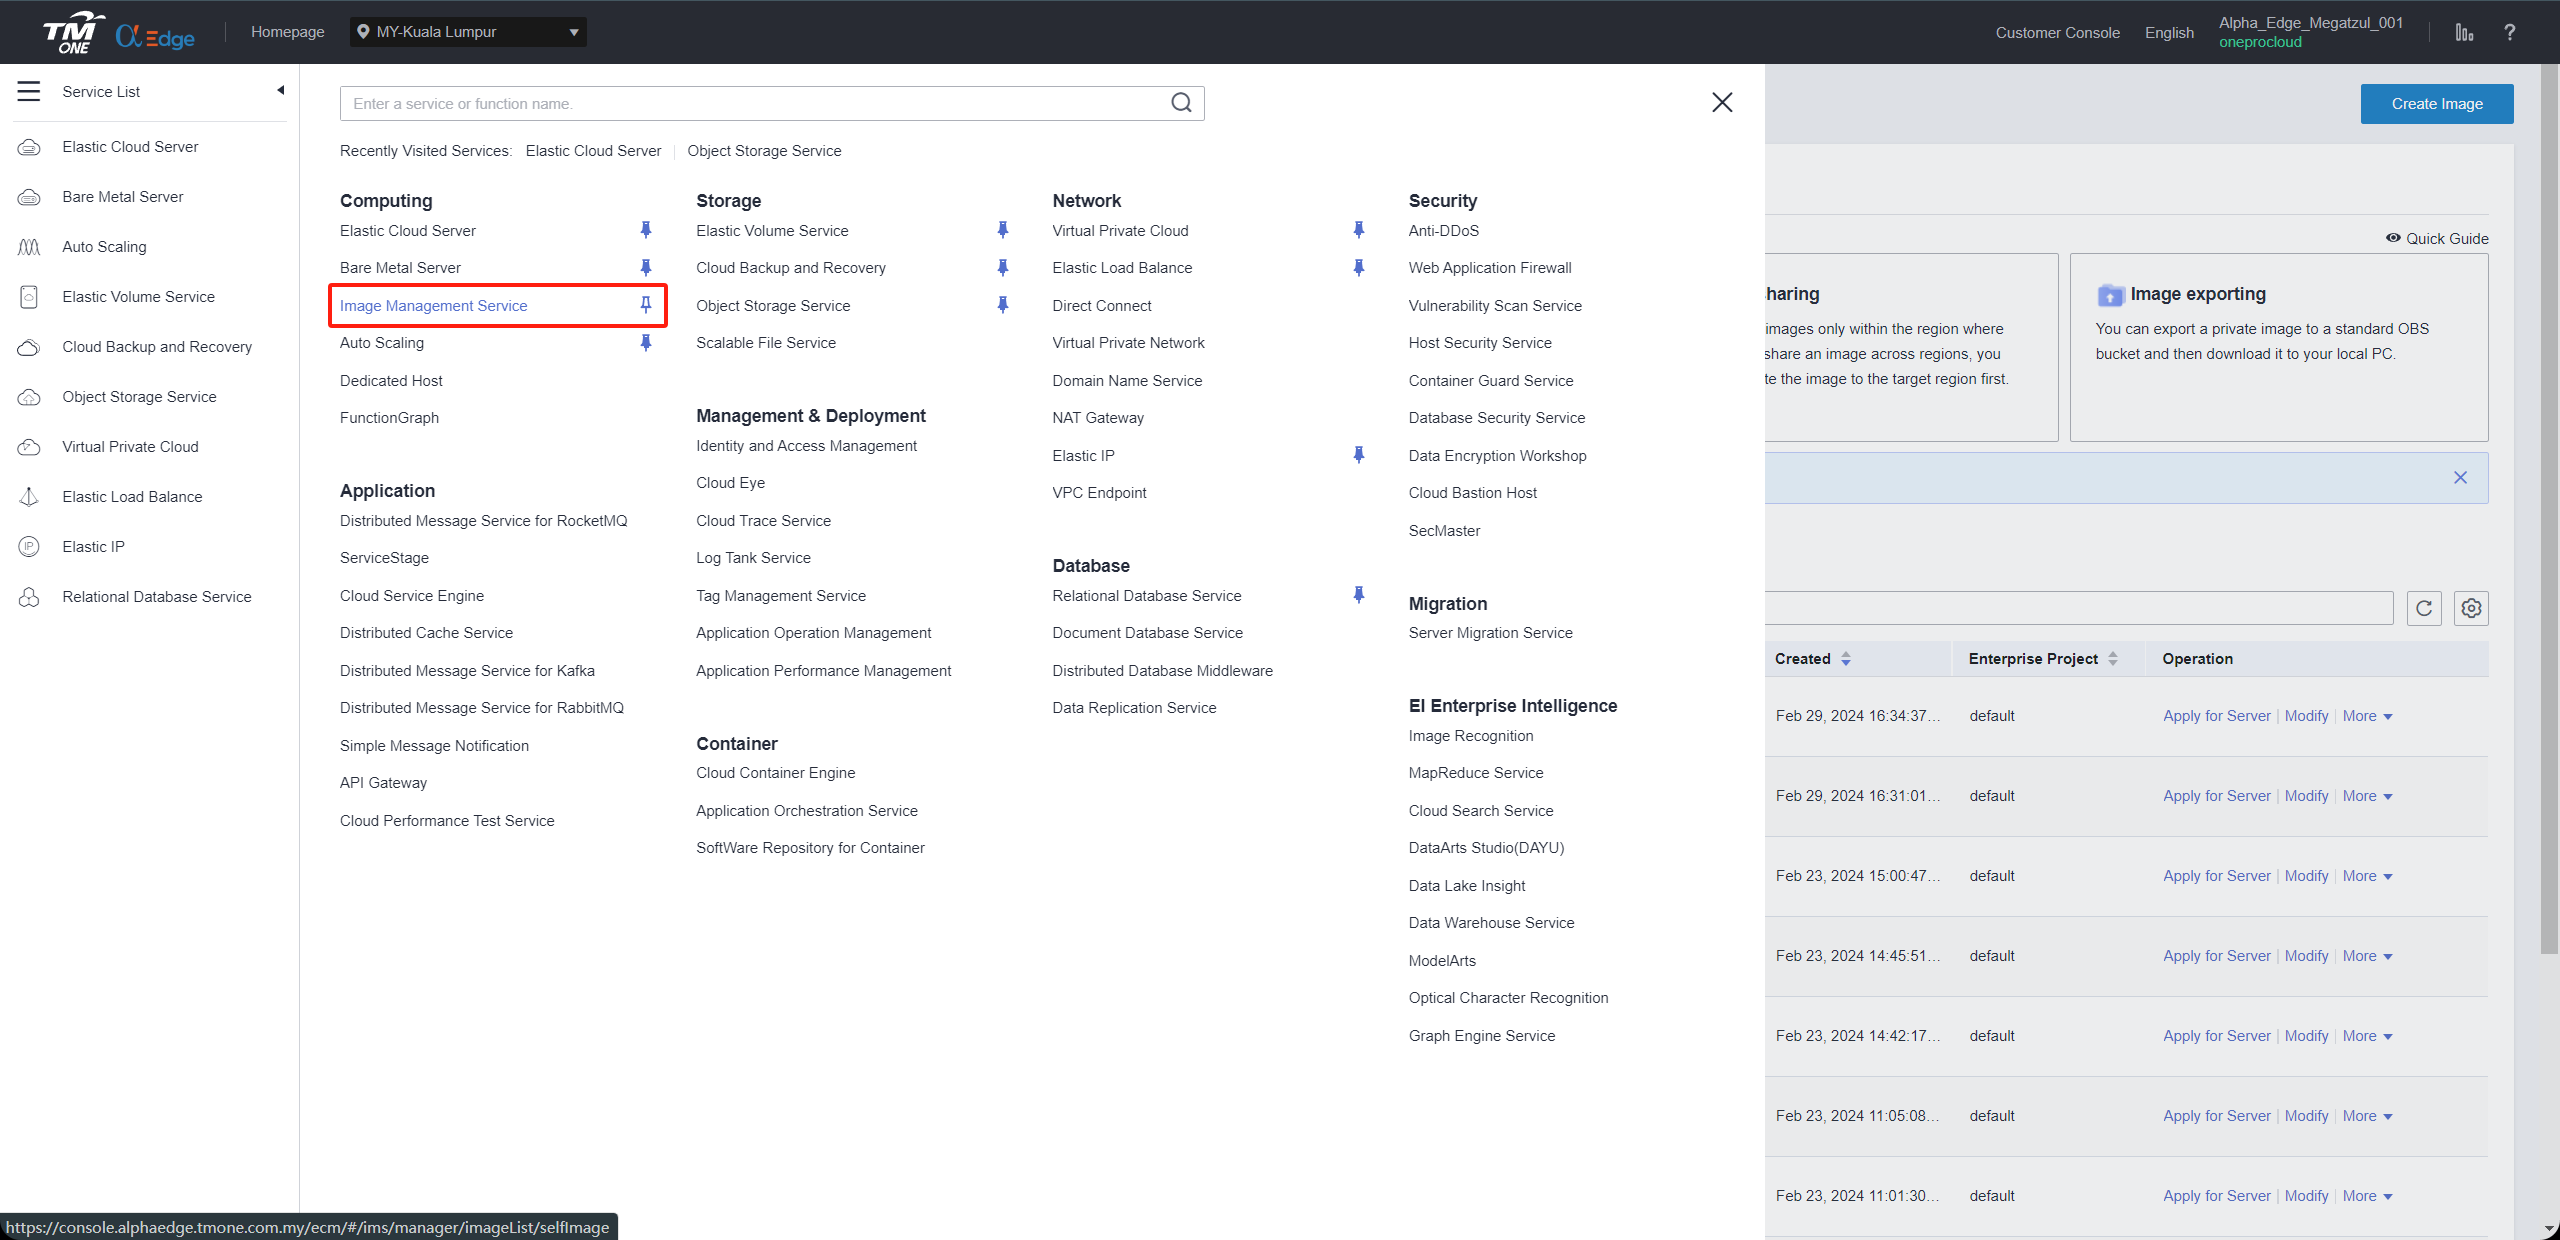Apply for Server on Feb 29 16:34:37 image
Screen dimensions: 2560x1240
pos(2217,716)
